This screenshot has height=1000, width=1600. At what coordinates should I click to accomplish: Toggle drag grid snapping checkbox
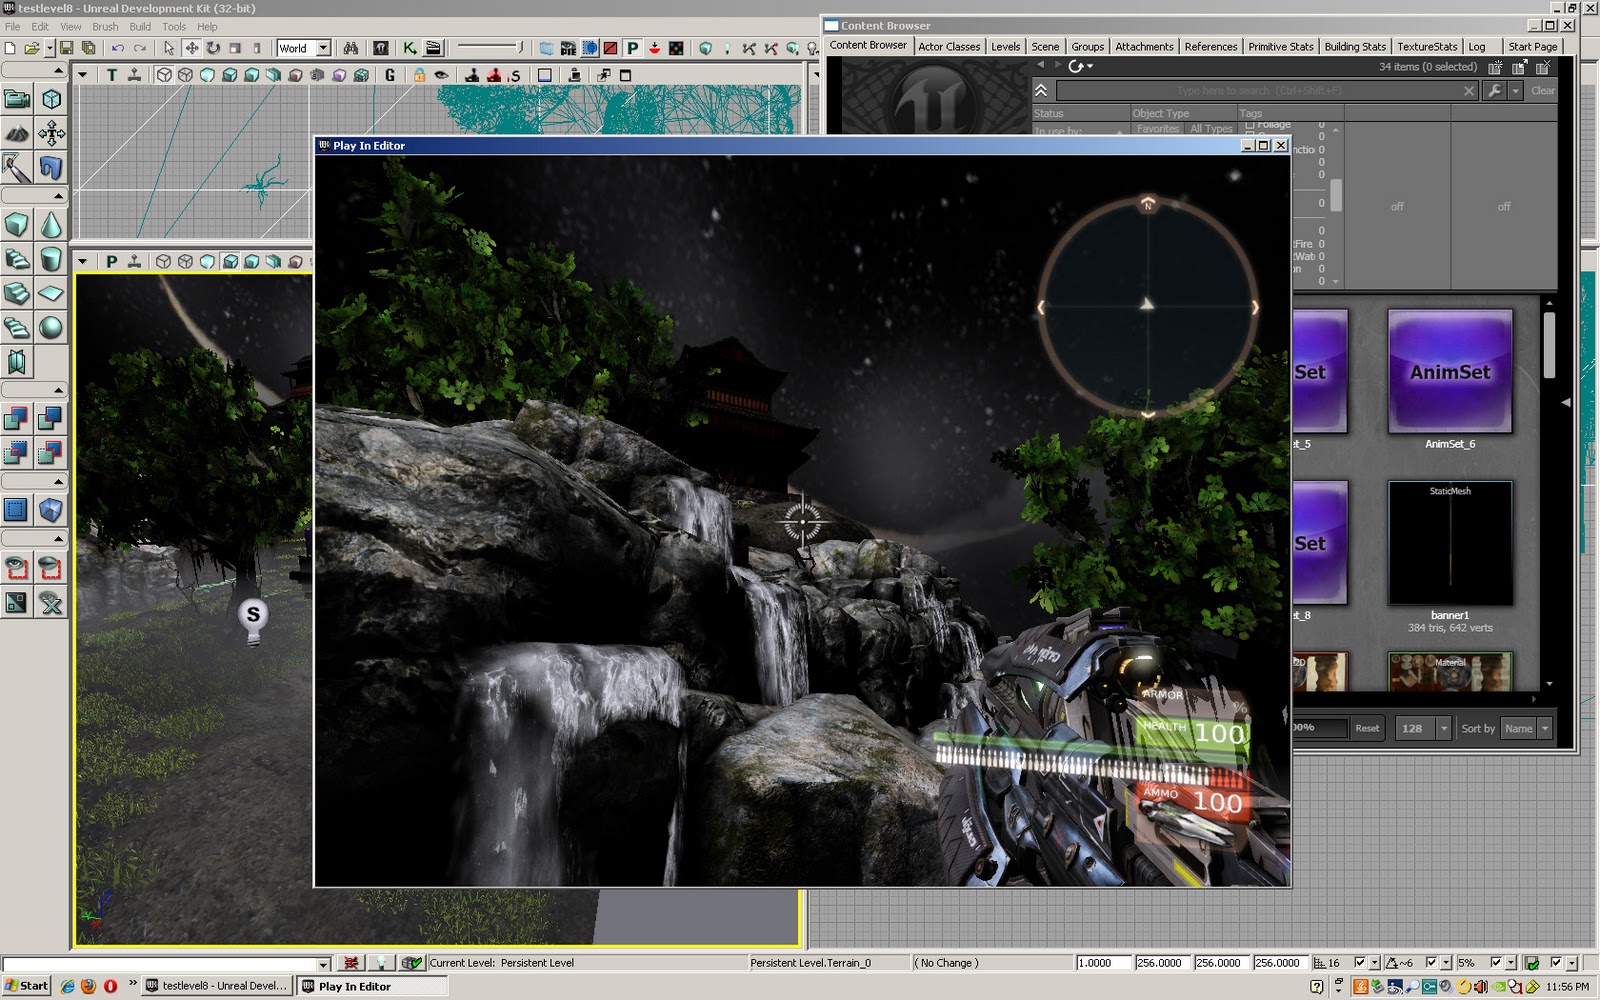pos(1359,963)
